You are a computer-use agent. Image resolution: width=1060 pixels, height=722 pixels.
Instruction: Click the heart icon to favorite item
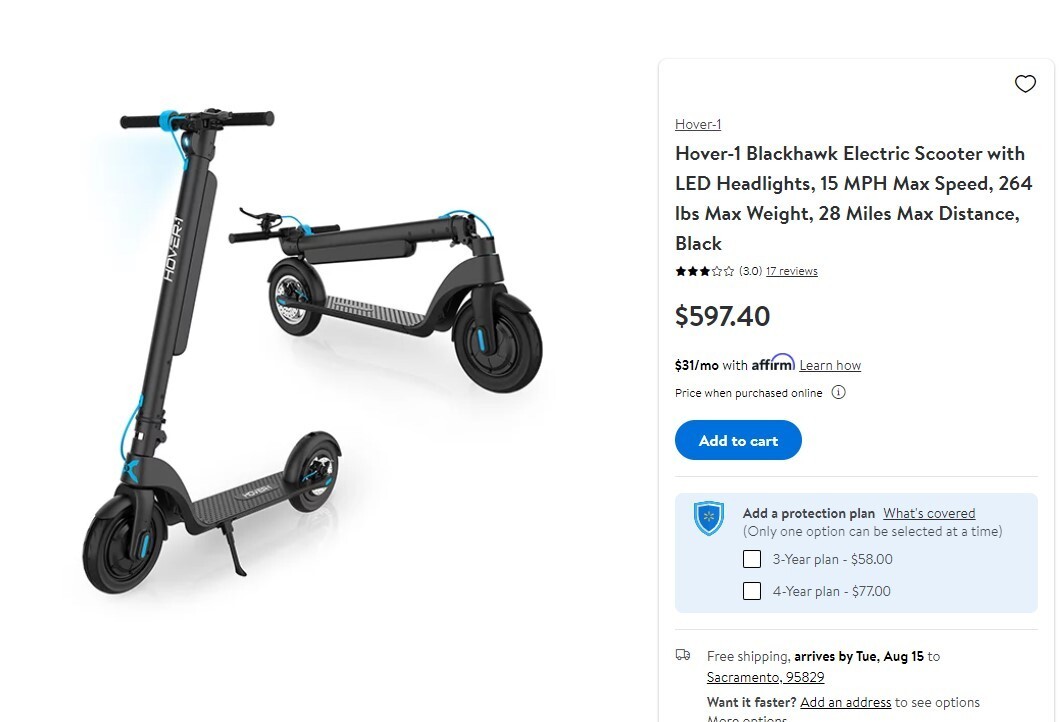[1025, 84]
